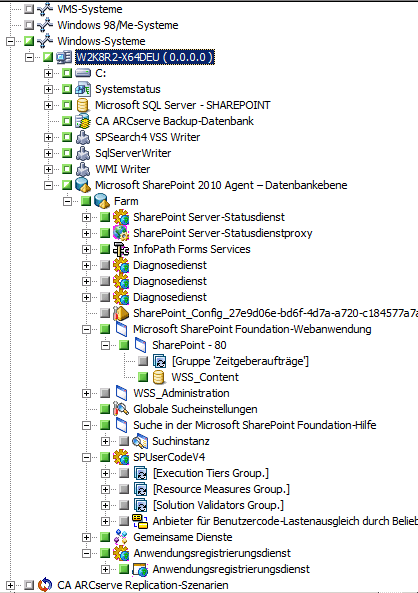Expand the Resource Measures Group node
Screen dimensions: 418x593
click(x=105, y=489)
